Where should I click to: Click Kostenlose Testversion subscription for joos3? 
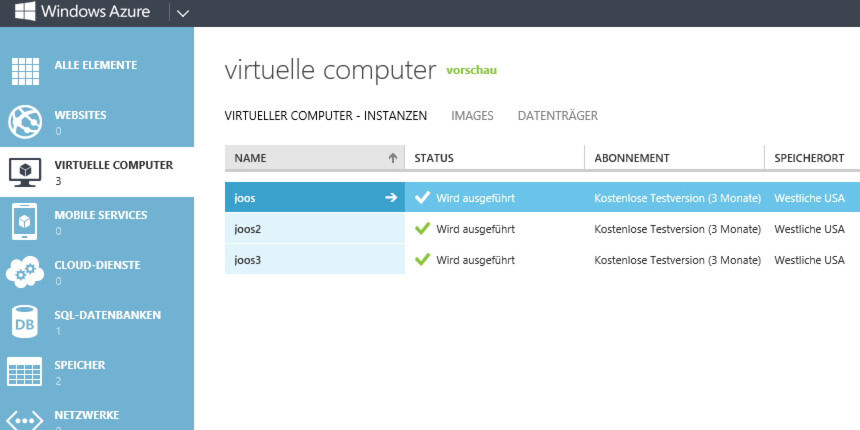[677, 260]
